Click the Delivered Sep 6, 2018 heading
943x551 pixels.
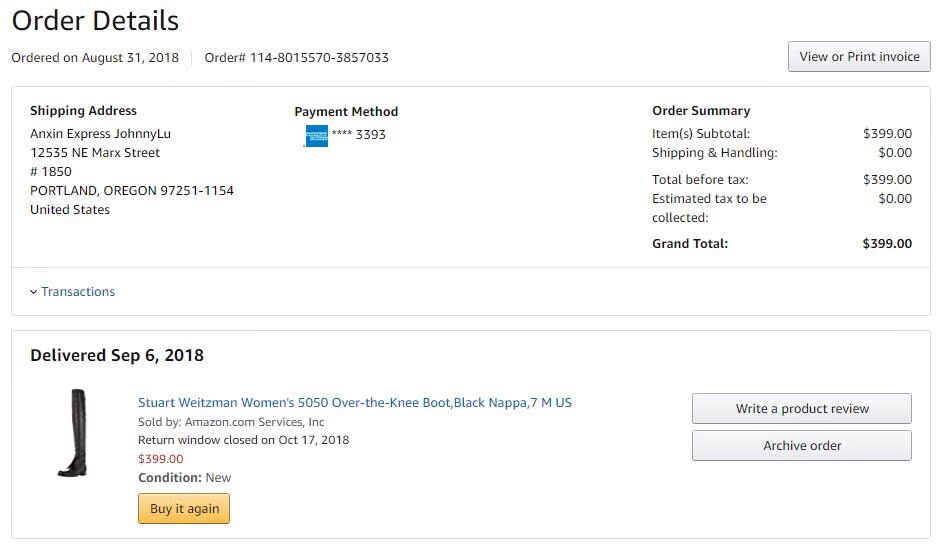coord(117,355)
